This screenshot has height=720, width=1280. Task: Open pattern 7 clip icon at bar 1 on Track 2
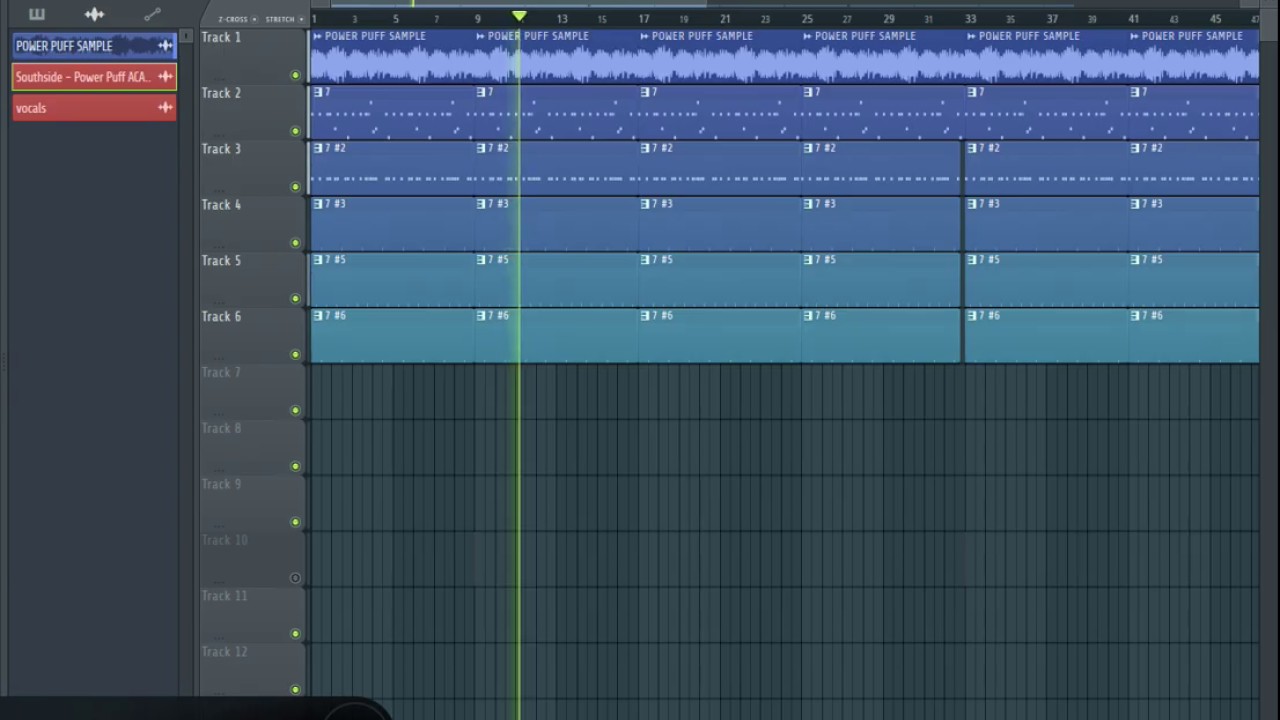(x=318, y=92)
